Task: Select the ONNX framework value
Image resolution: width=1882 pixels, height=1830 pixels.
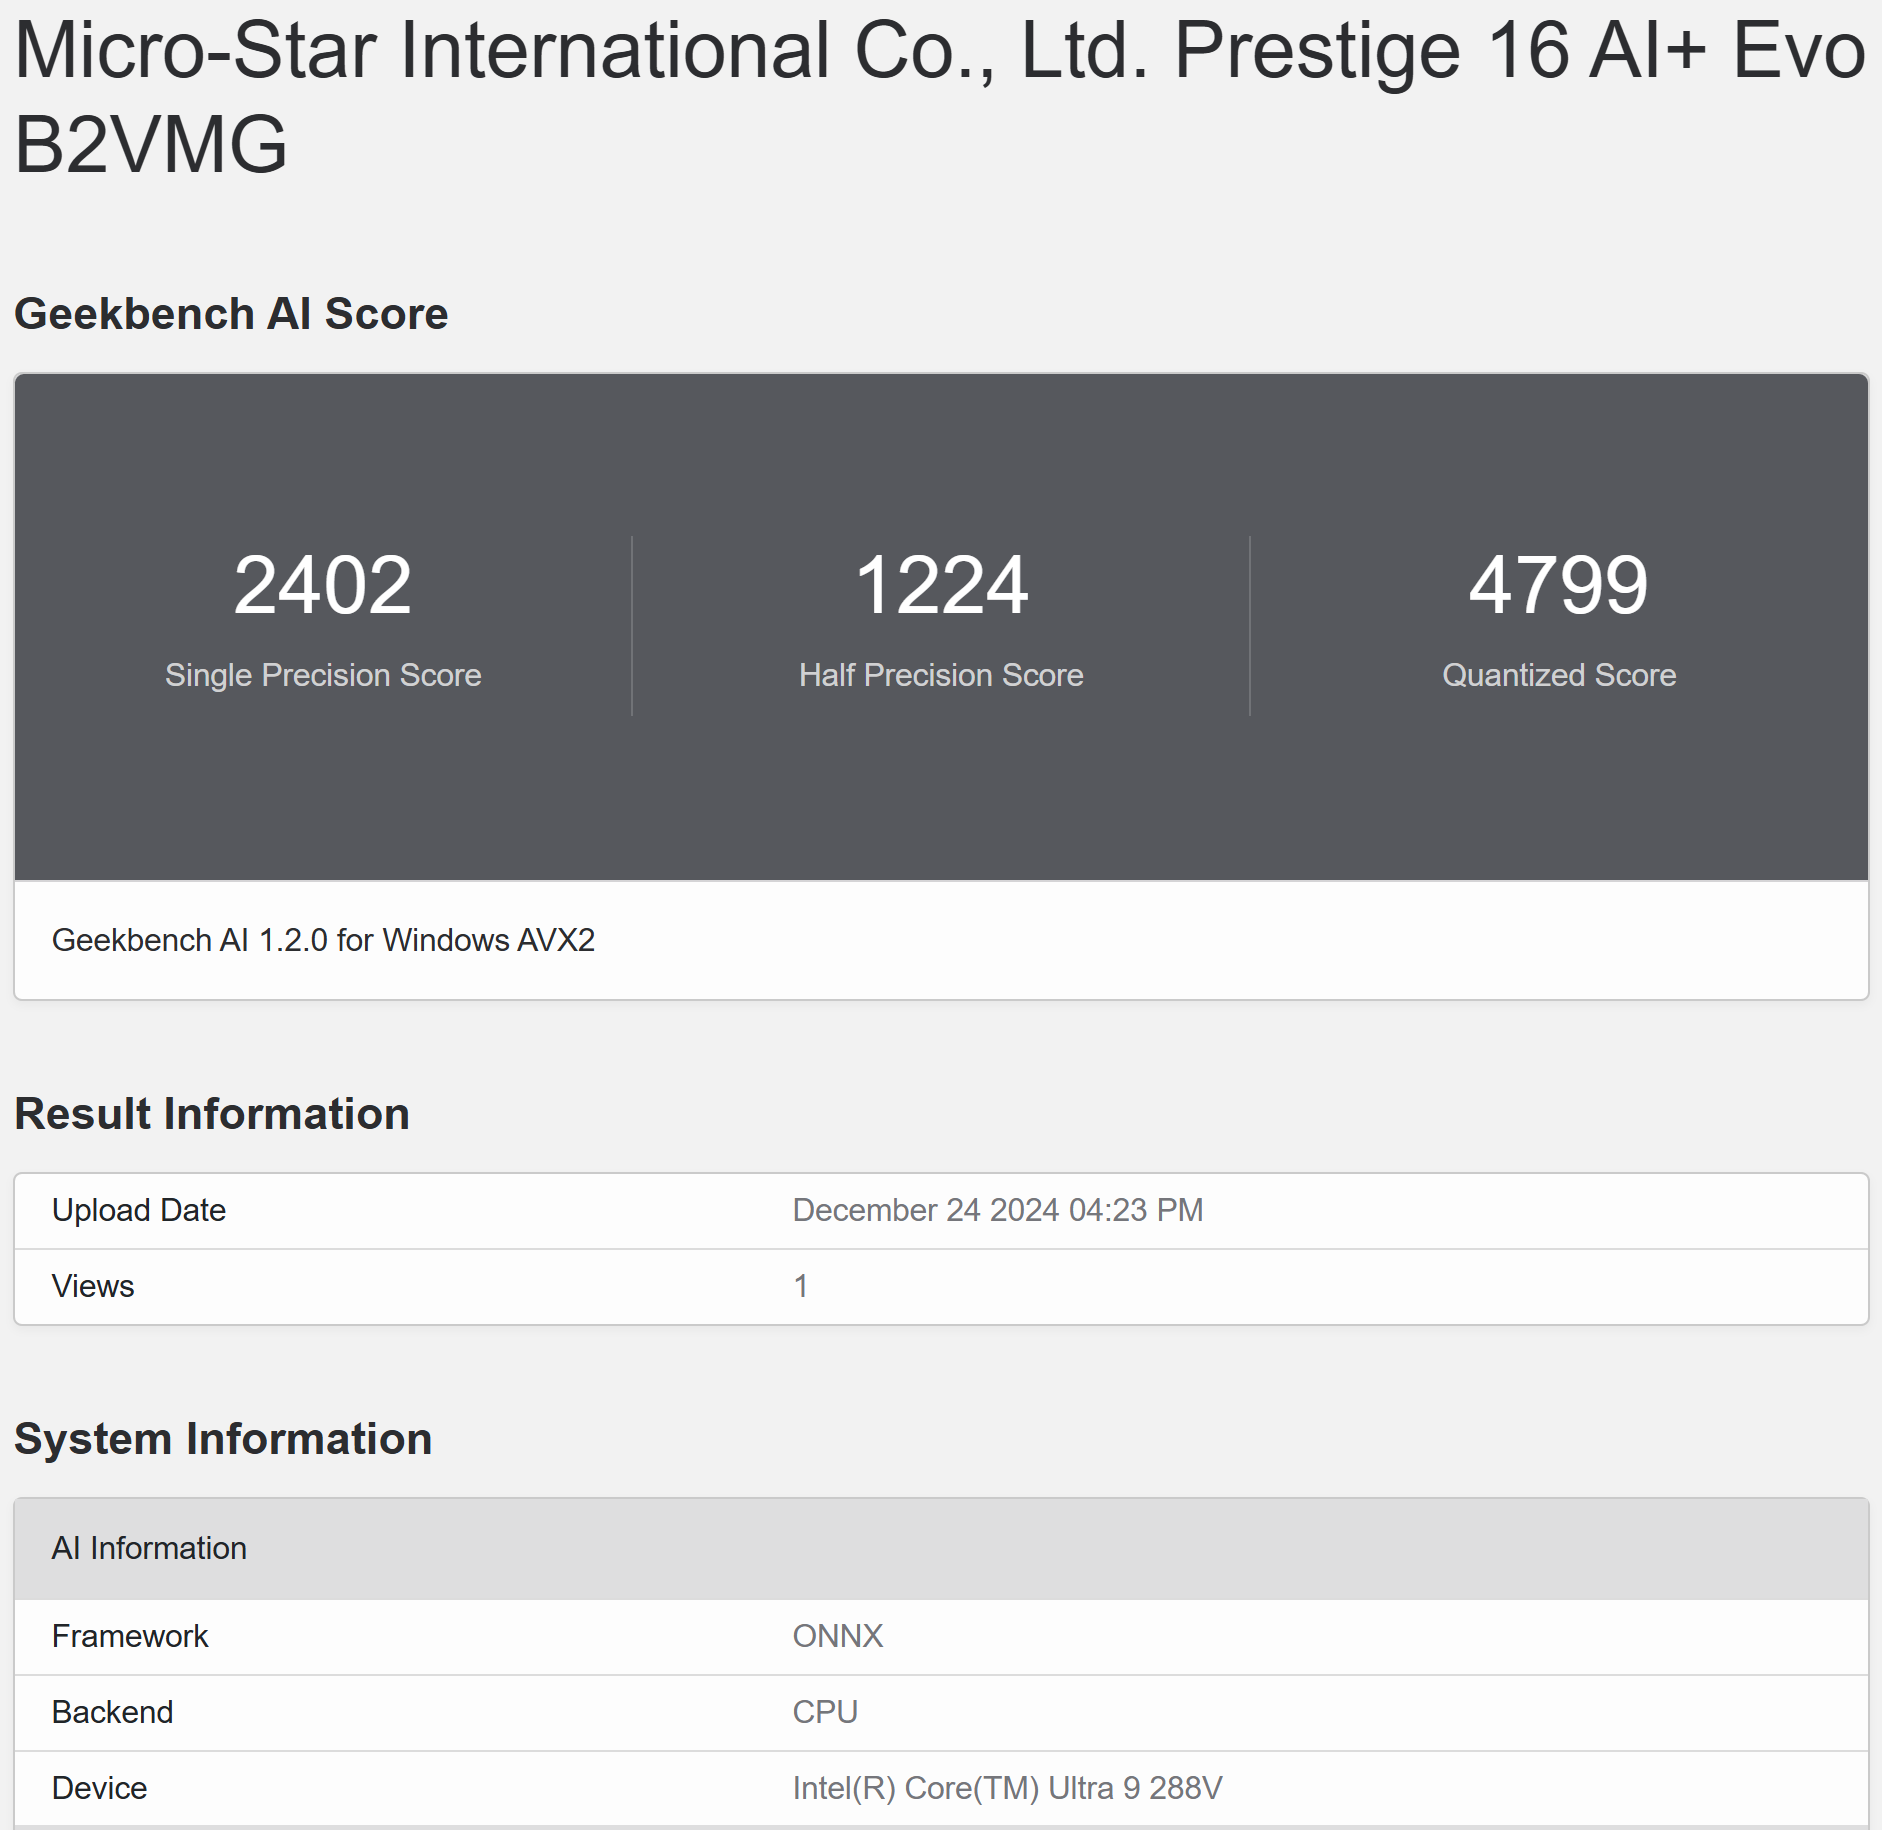Action: (838, 1636)
